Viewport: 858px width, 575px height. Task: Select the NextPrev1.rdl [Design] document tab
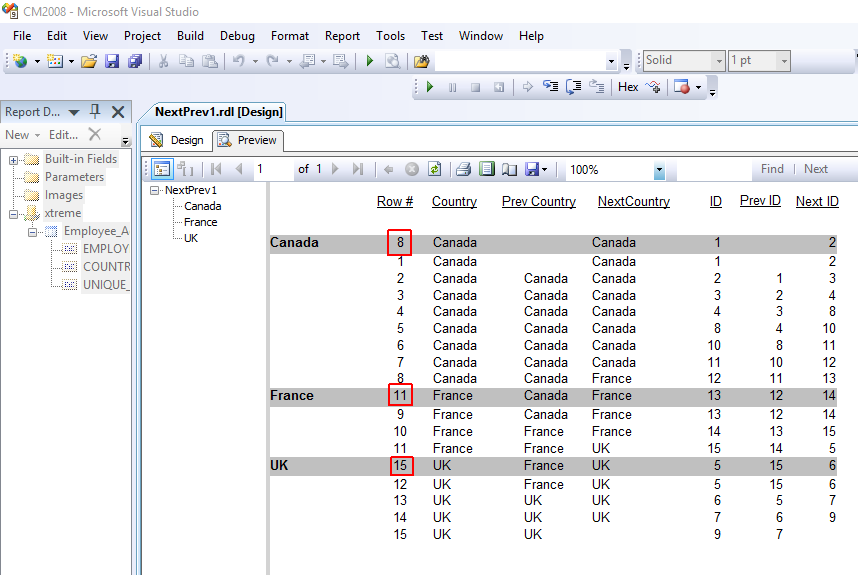click(x=218, y=112)
